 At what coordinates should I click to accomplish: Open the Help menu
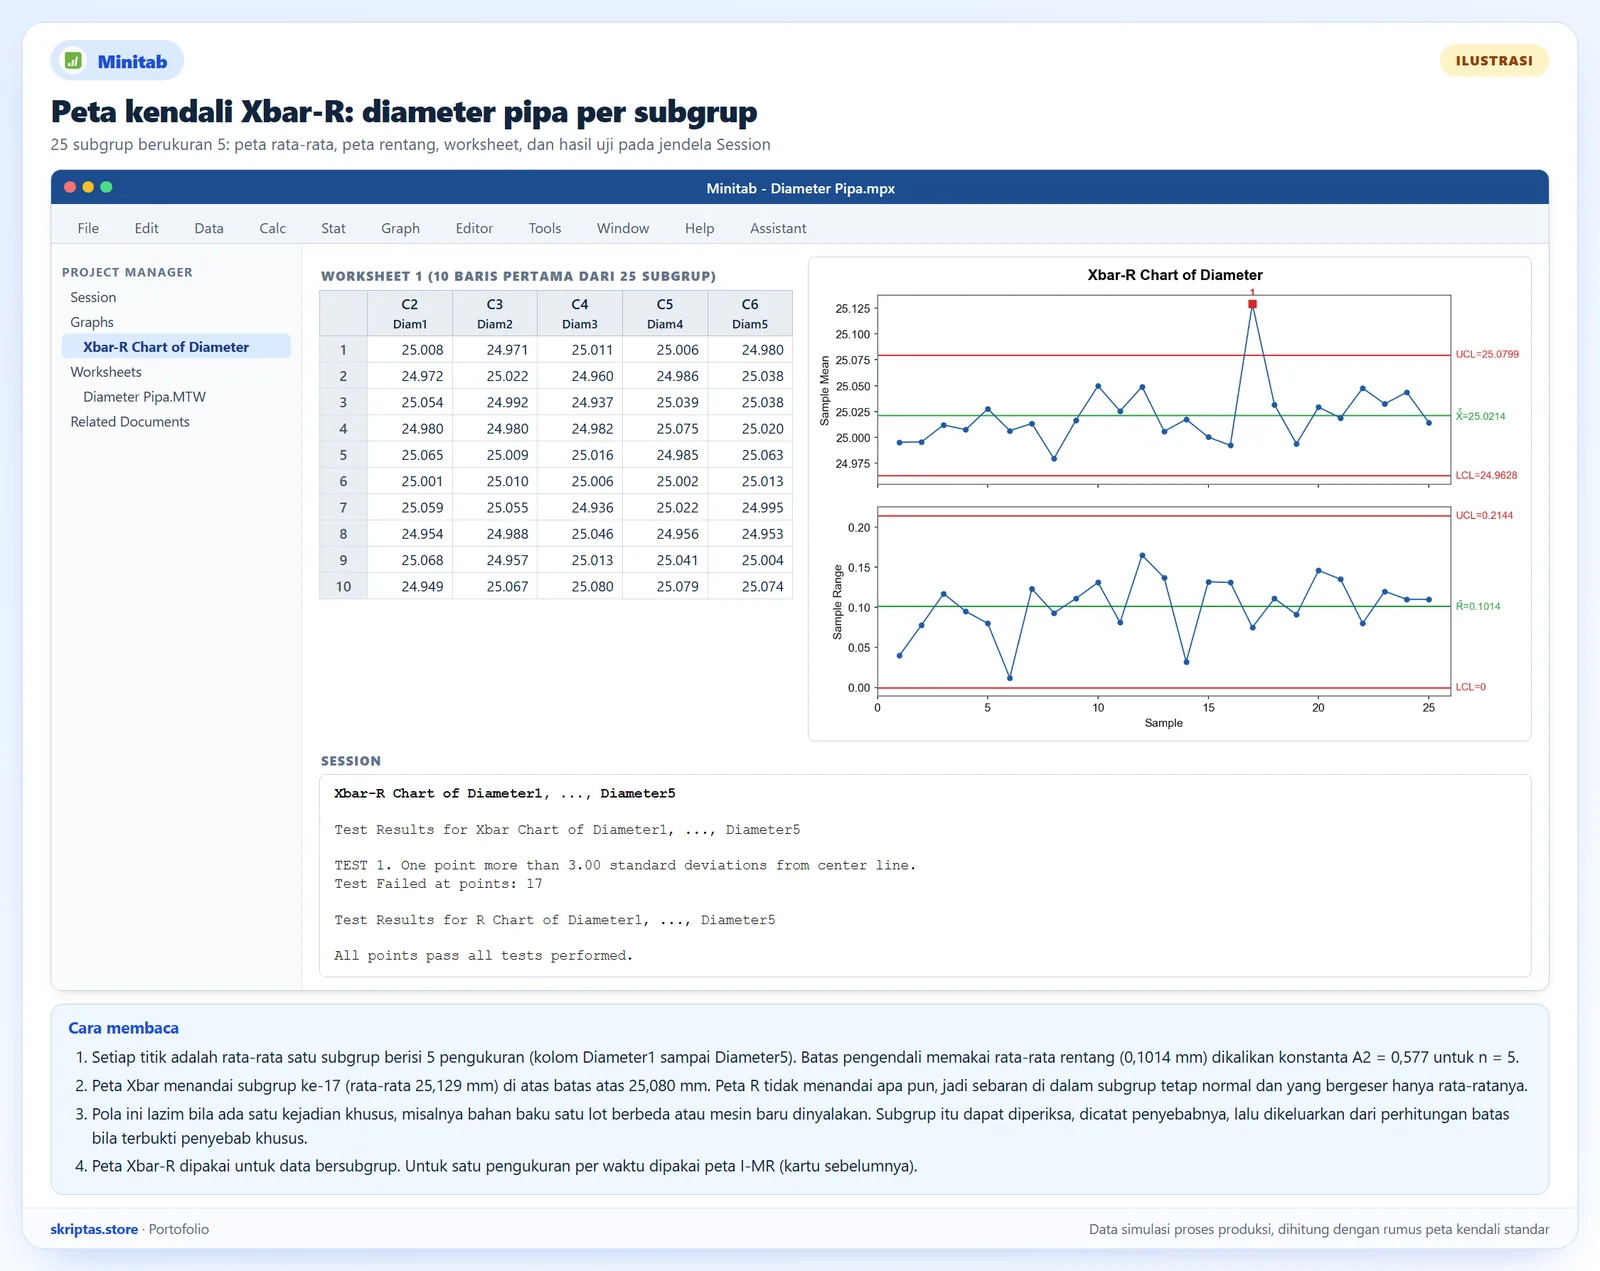[x=699, y=228]
